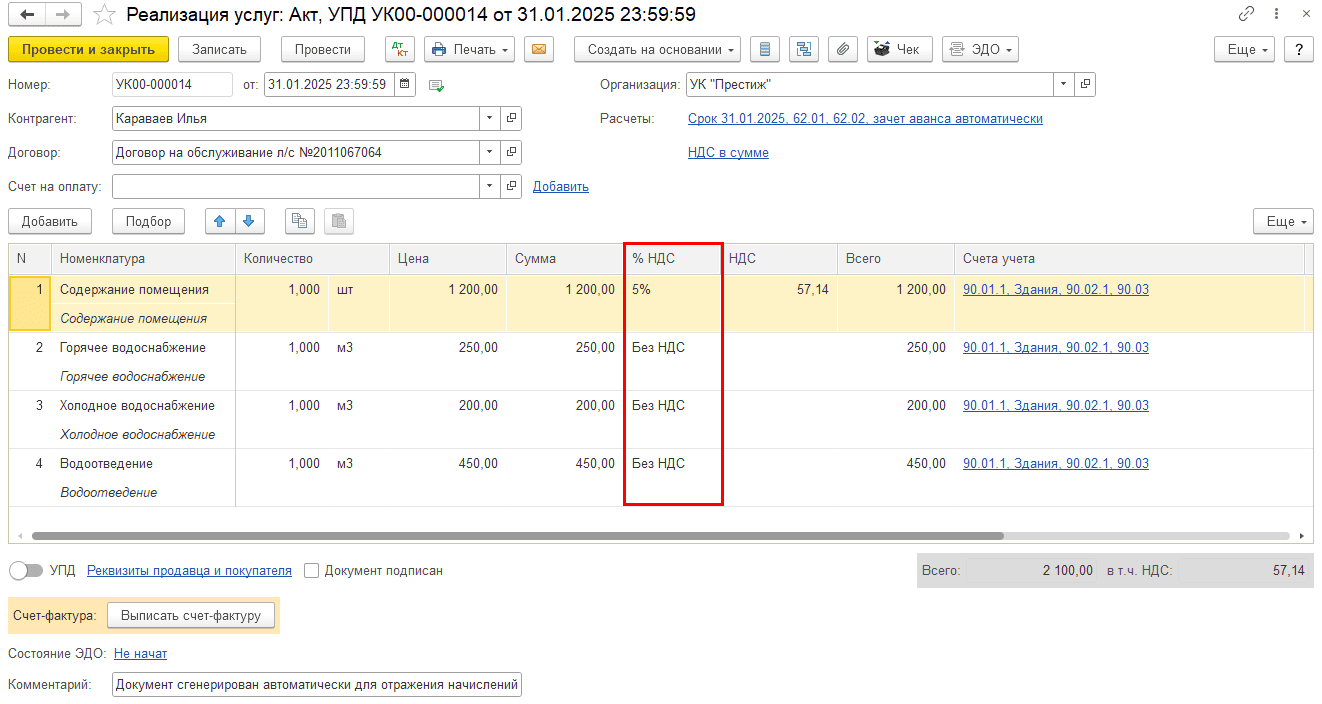Go back using the left arrow
Screen dimensions: 1322x704
27,15
